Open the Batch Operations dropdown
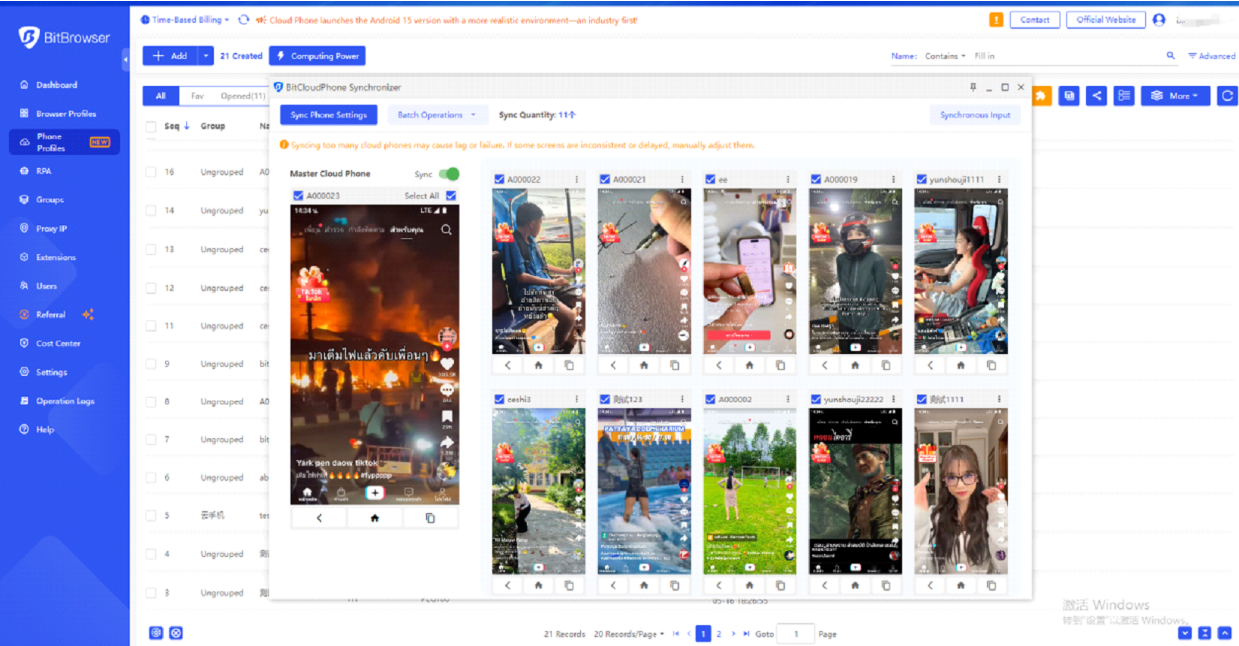This screenshot has width=1239, height=646. pos(438,115)
